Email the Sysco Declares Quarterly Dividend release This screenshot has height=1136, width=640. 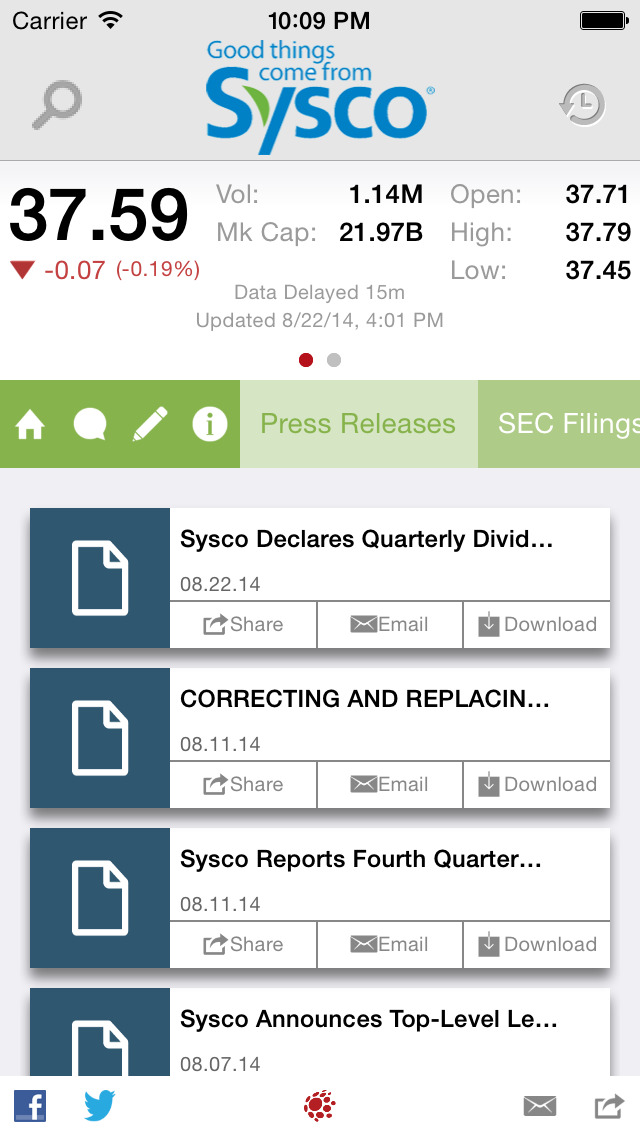[390, 625]
